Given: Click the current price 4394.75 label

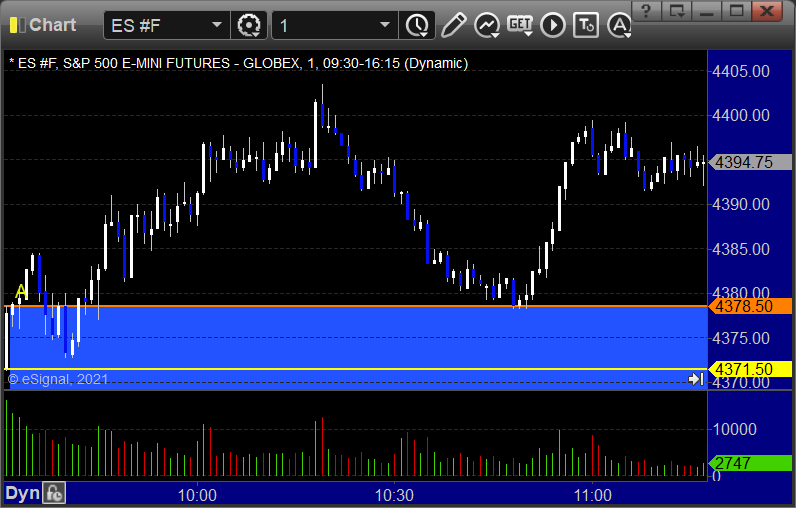Looking at the screenshot, I should click(750, 162).
